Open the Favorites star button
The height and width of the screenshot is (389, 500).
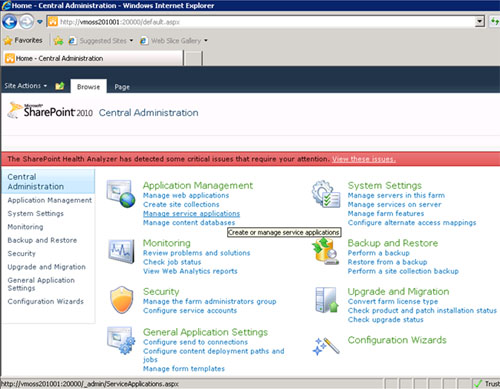click(x=23, y=40)
